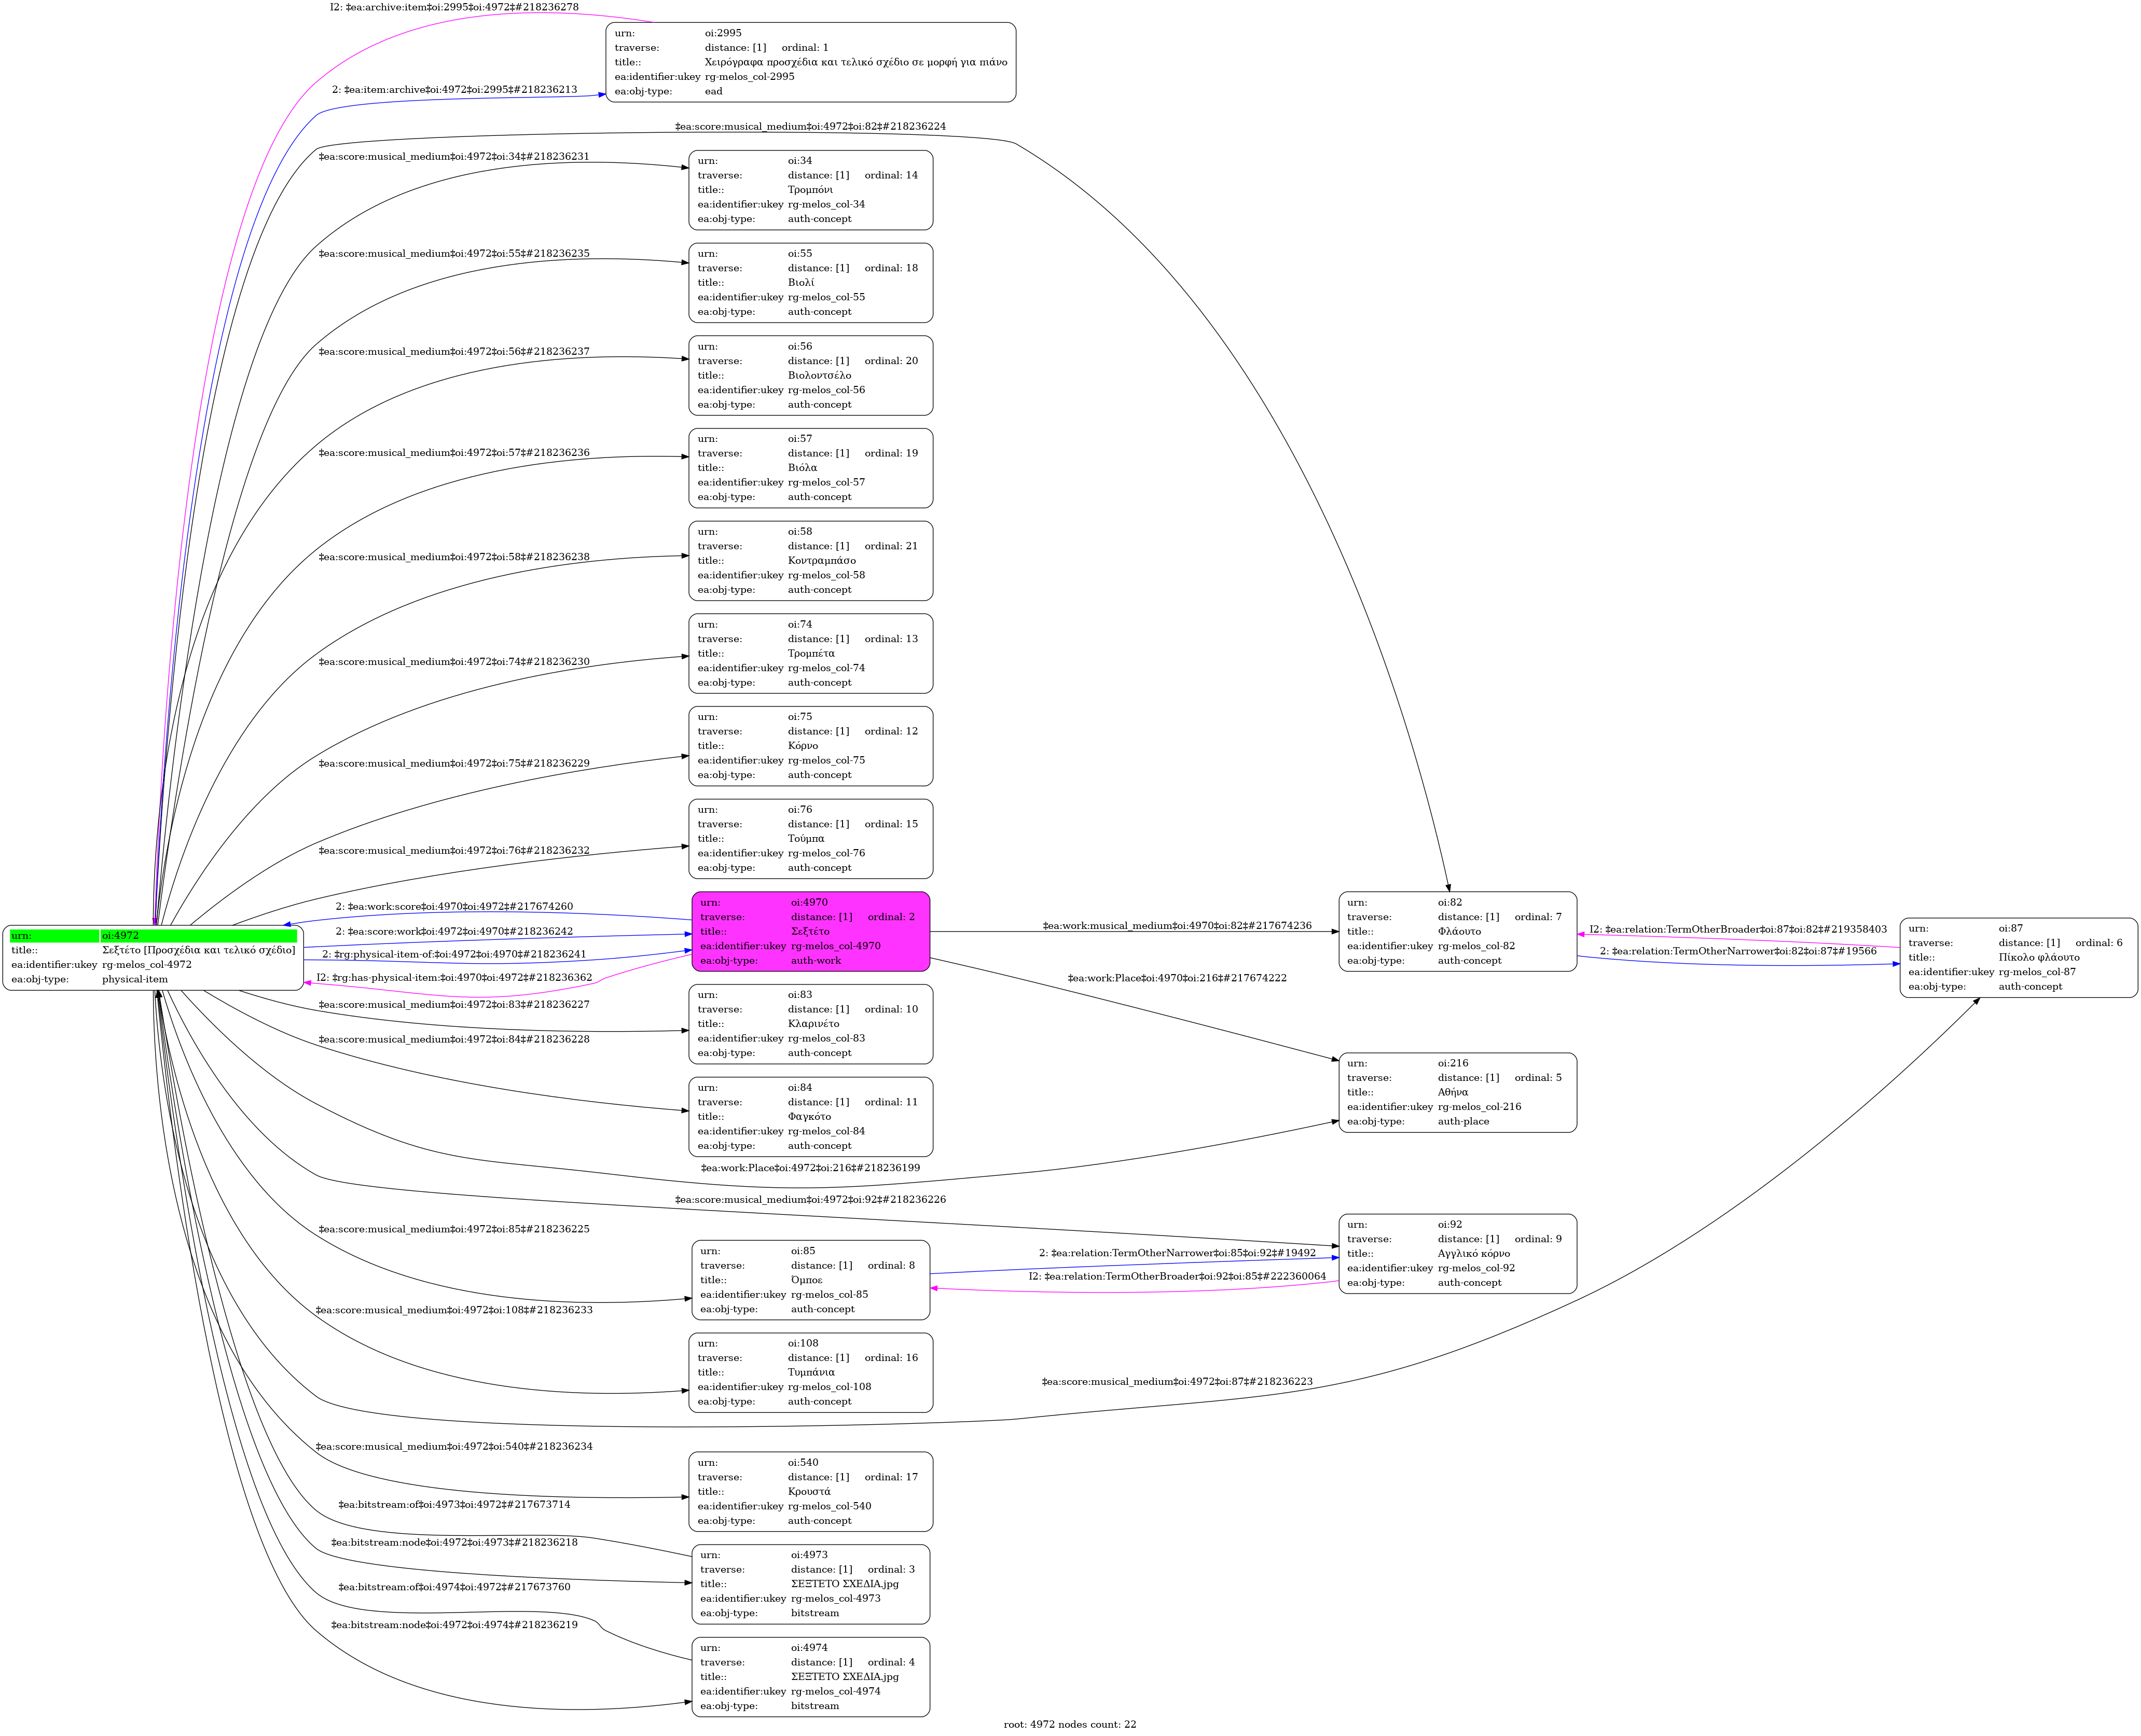2141x1736 pixels.
Task: Select the Αθήνα auth-place node oi:216
Action: pos(1457,1092)
